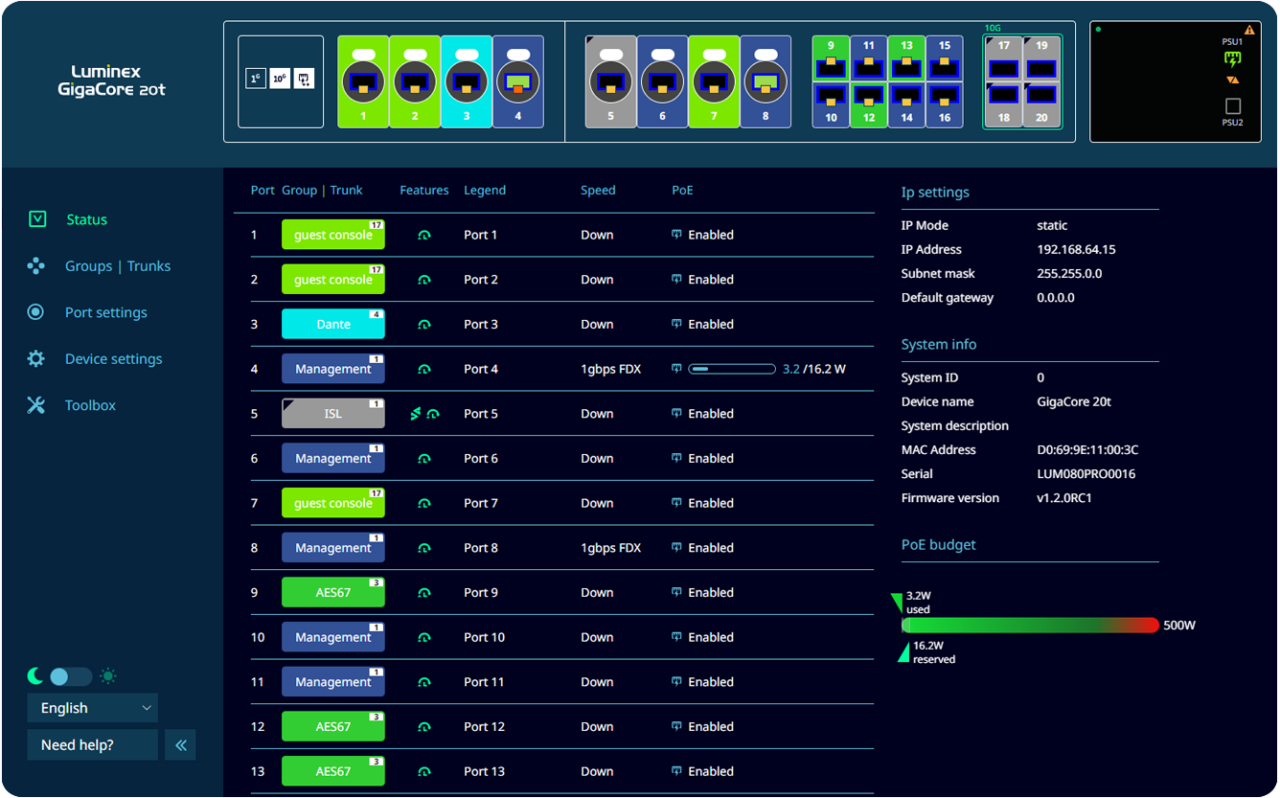Screen dimensions: 1280x798
Task: Click the PSU1 power supply icon
Action: pyautogui.click(x=1232, y=59)
